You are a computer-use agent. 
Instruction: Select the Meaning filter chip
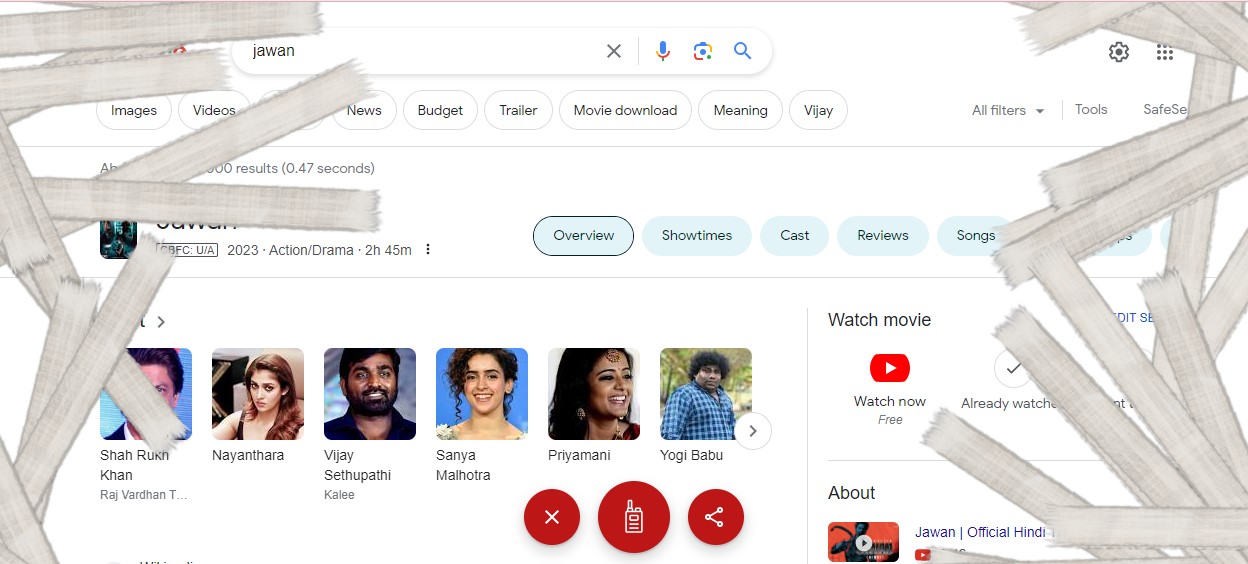pos(740,111)
